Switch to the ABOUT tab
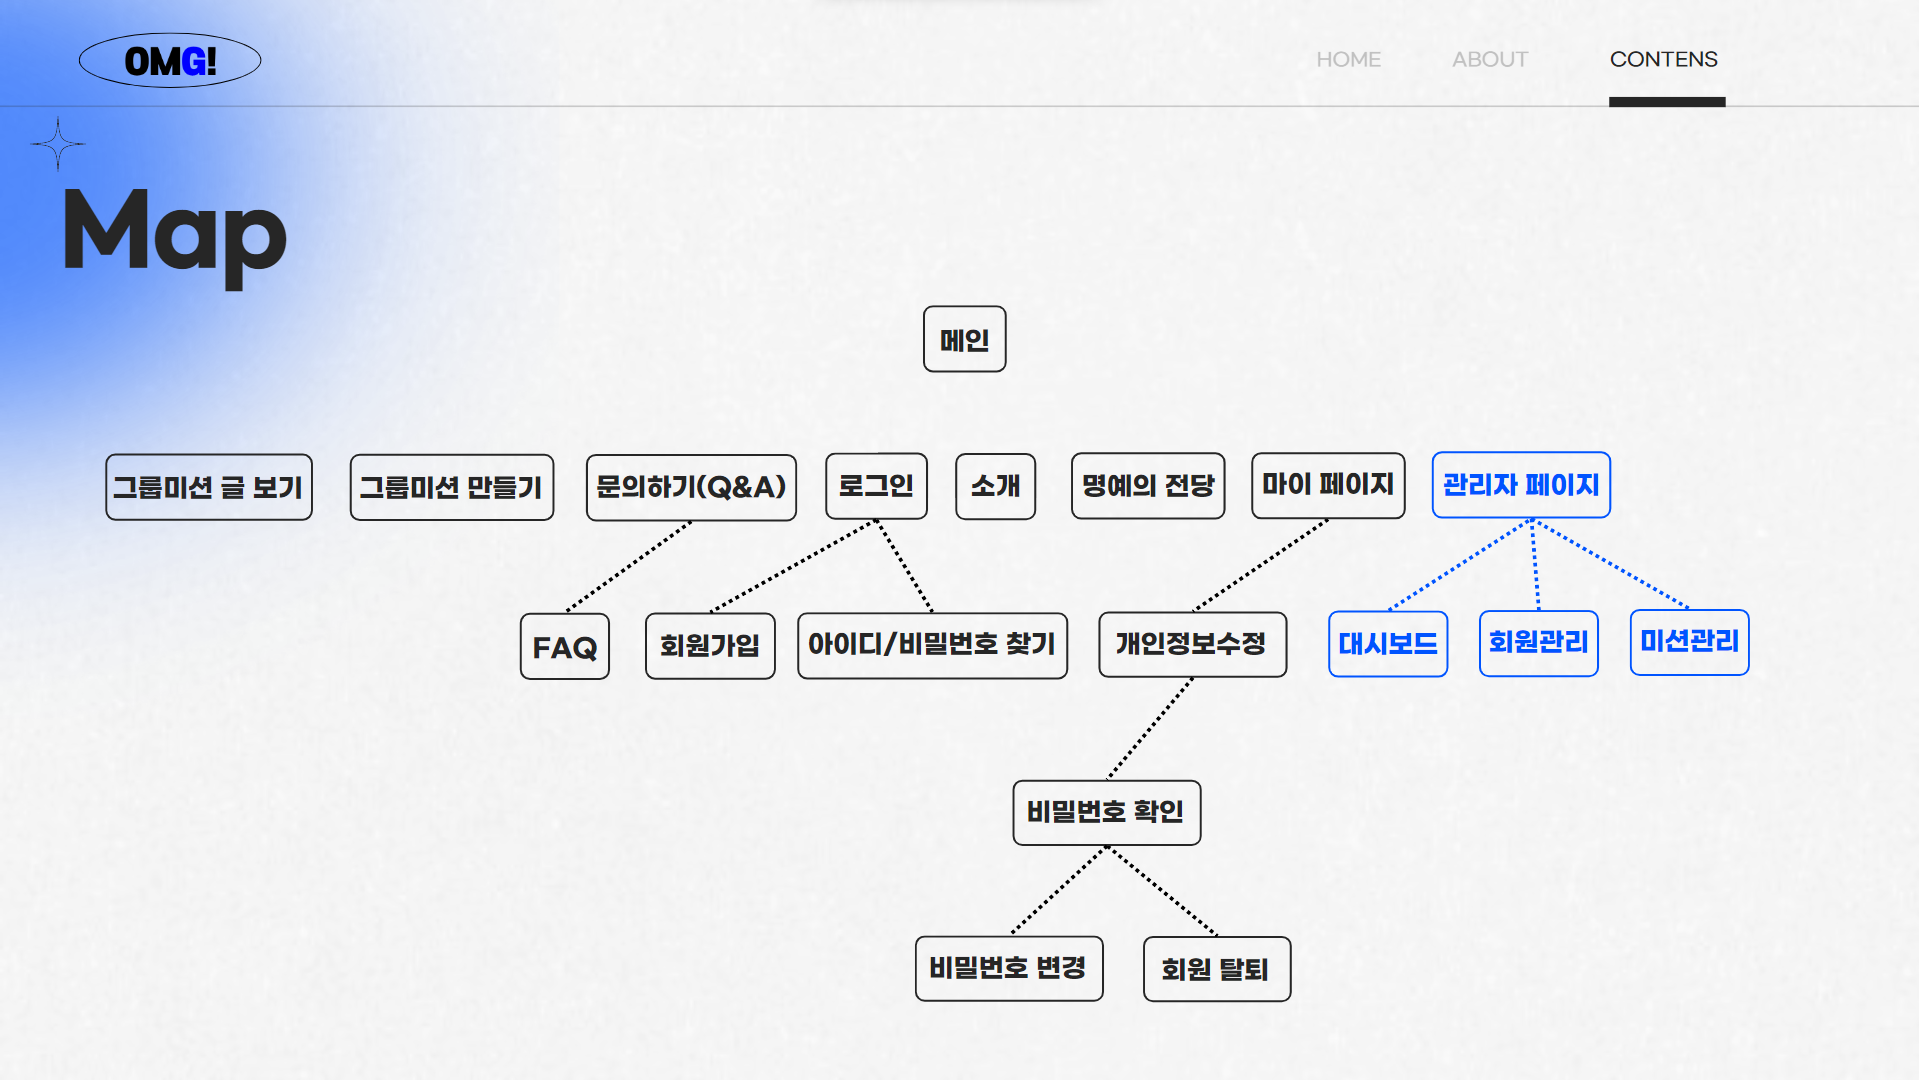1919x1080 pixels. point(1490,60)
